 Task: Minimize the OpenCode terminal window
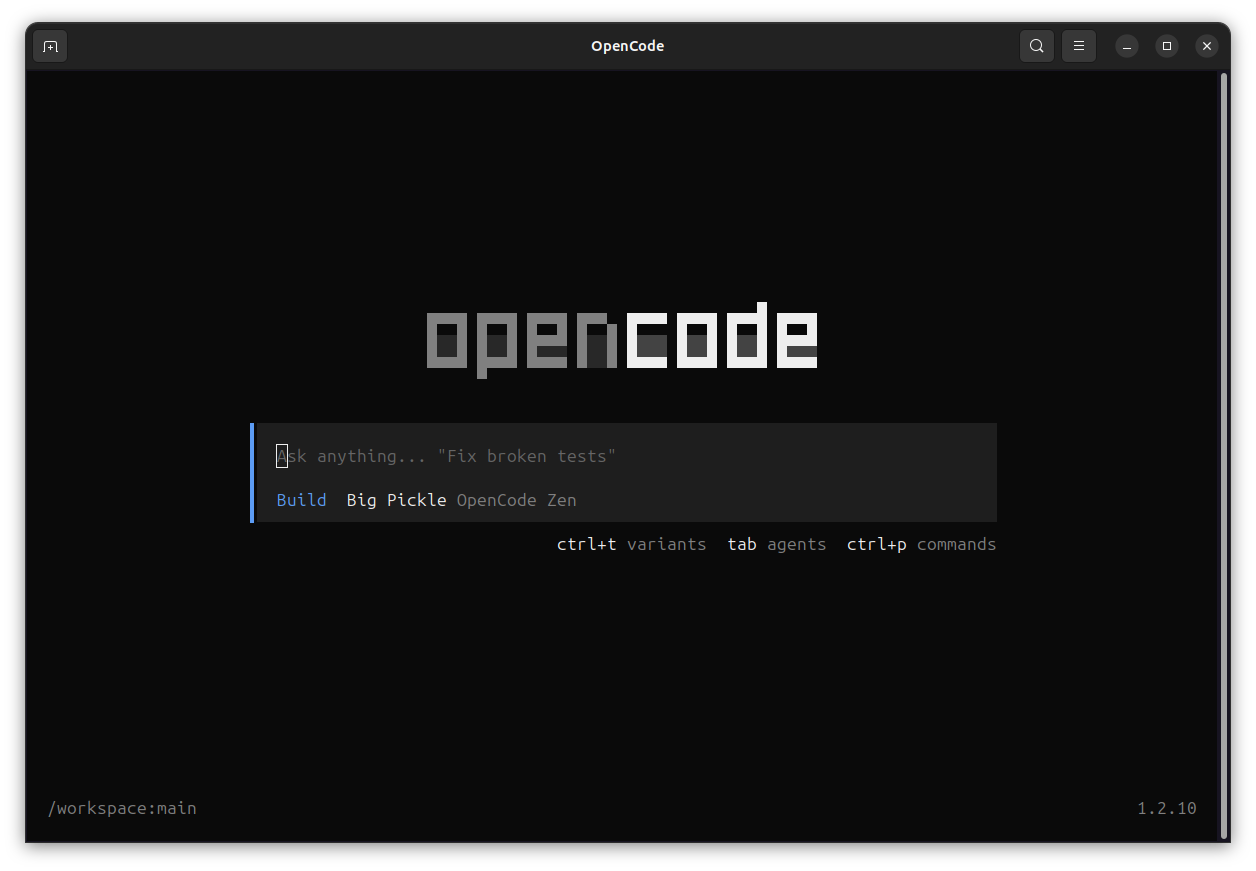pyautogui.click(x=1127, y=45)
